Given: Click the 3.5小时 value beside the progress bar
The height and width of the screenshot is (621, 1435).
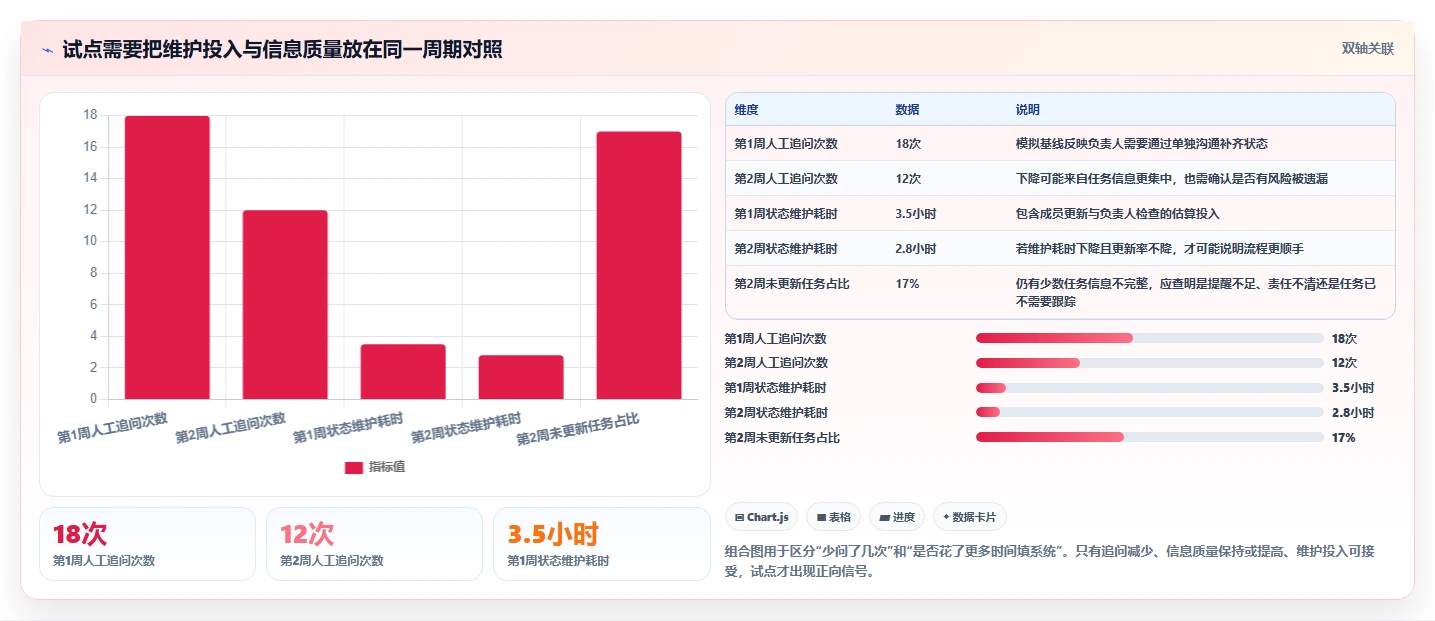Looking at the screenshot, I should tap(1353, 388).
